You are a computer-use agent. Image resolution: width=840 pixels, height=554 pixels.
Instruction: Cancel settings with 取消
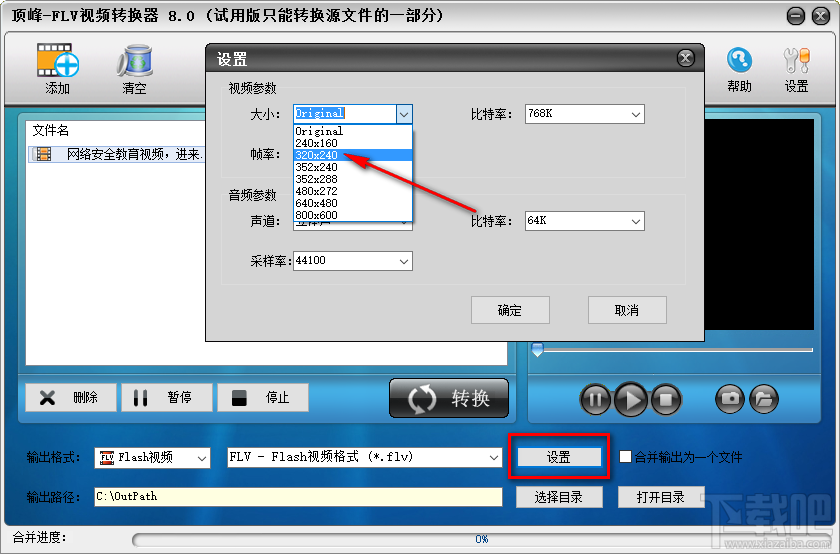[627, 310]
